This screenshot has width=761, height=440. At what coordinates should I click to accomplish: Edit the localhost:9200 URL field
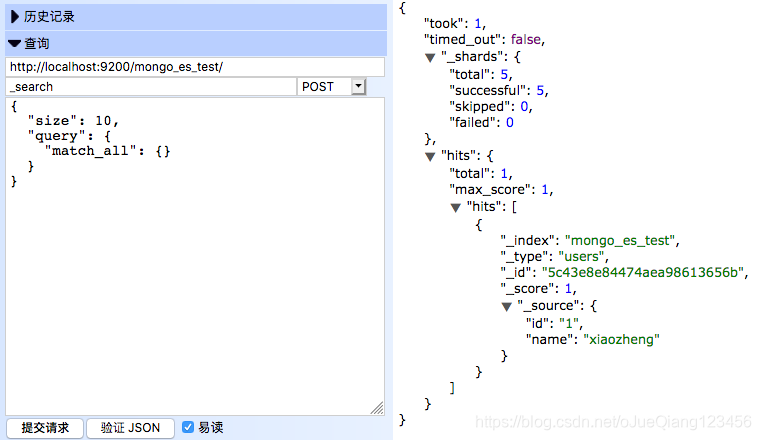[x=195, y=67]
